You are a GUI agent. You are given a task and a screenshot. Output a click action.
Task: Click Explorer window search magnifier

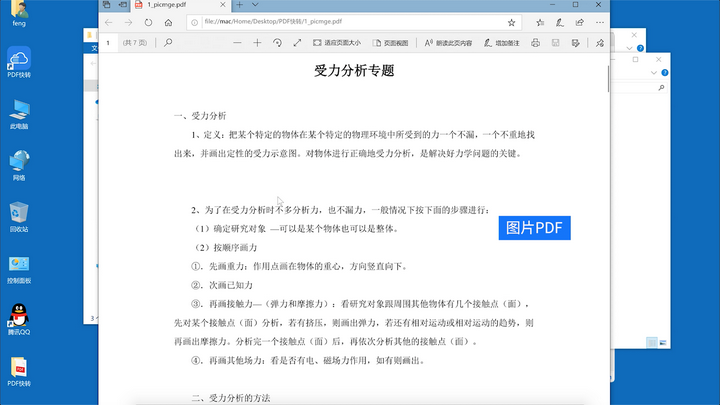(661, 87)
